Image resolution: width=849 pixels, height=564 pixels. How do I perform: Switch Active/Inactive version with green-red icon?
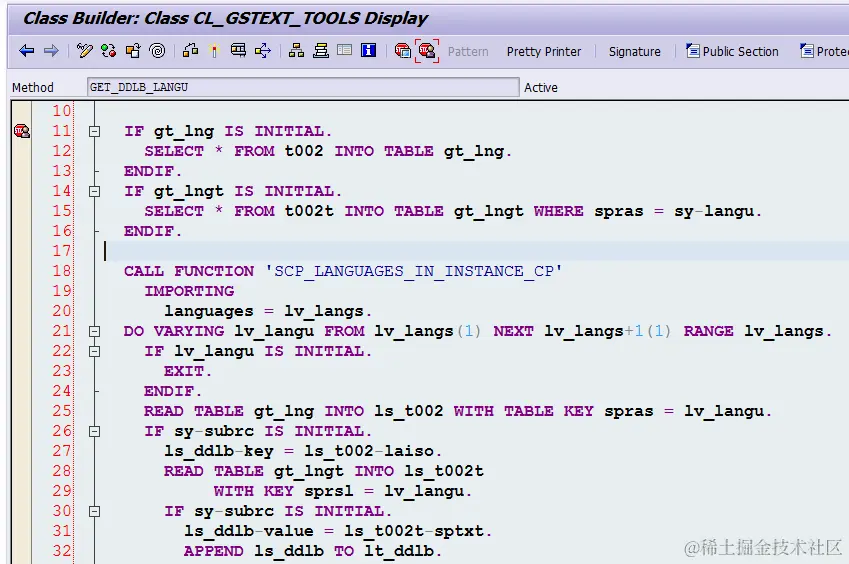[x=108, y=51]
